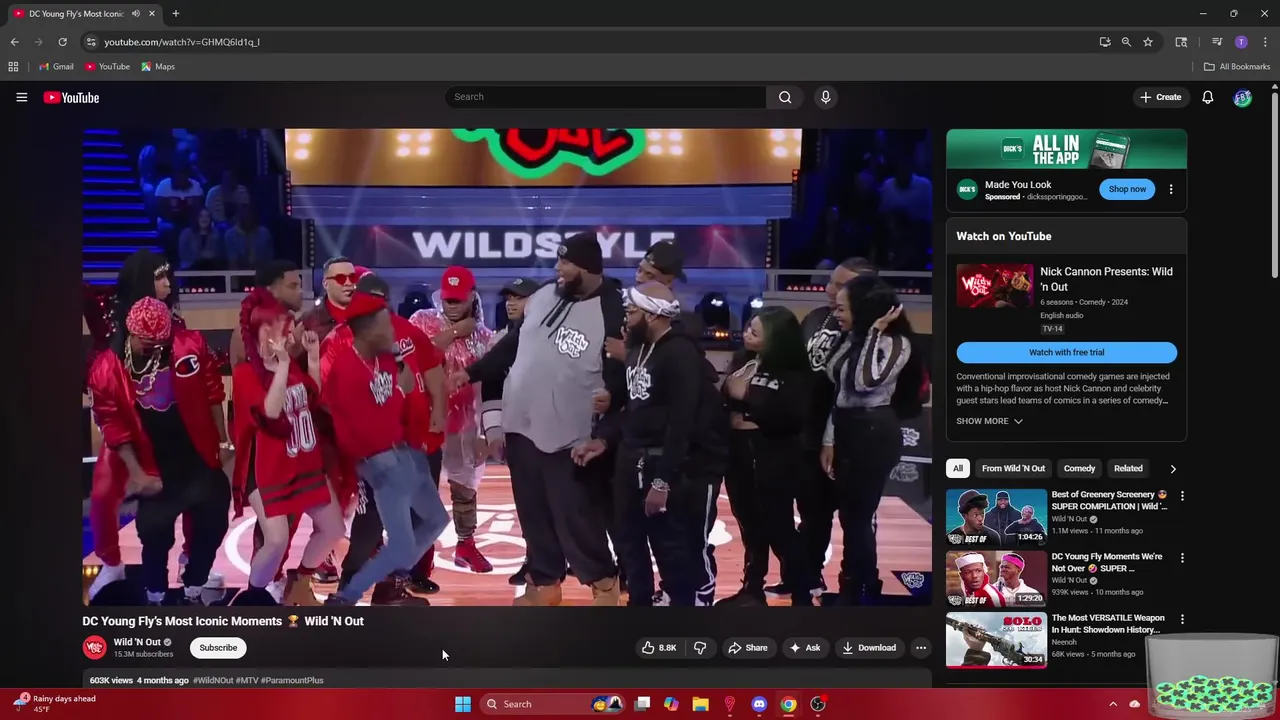Click the #WildNOut hashtag

213,680
